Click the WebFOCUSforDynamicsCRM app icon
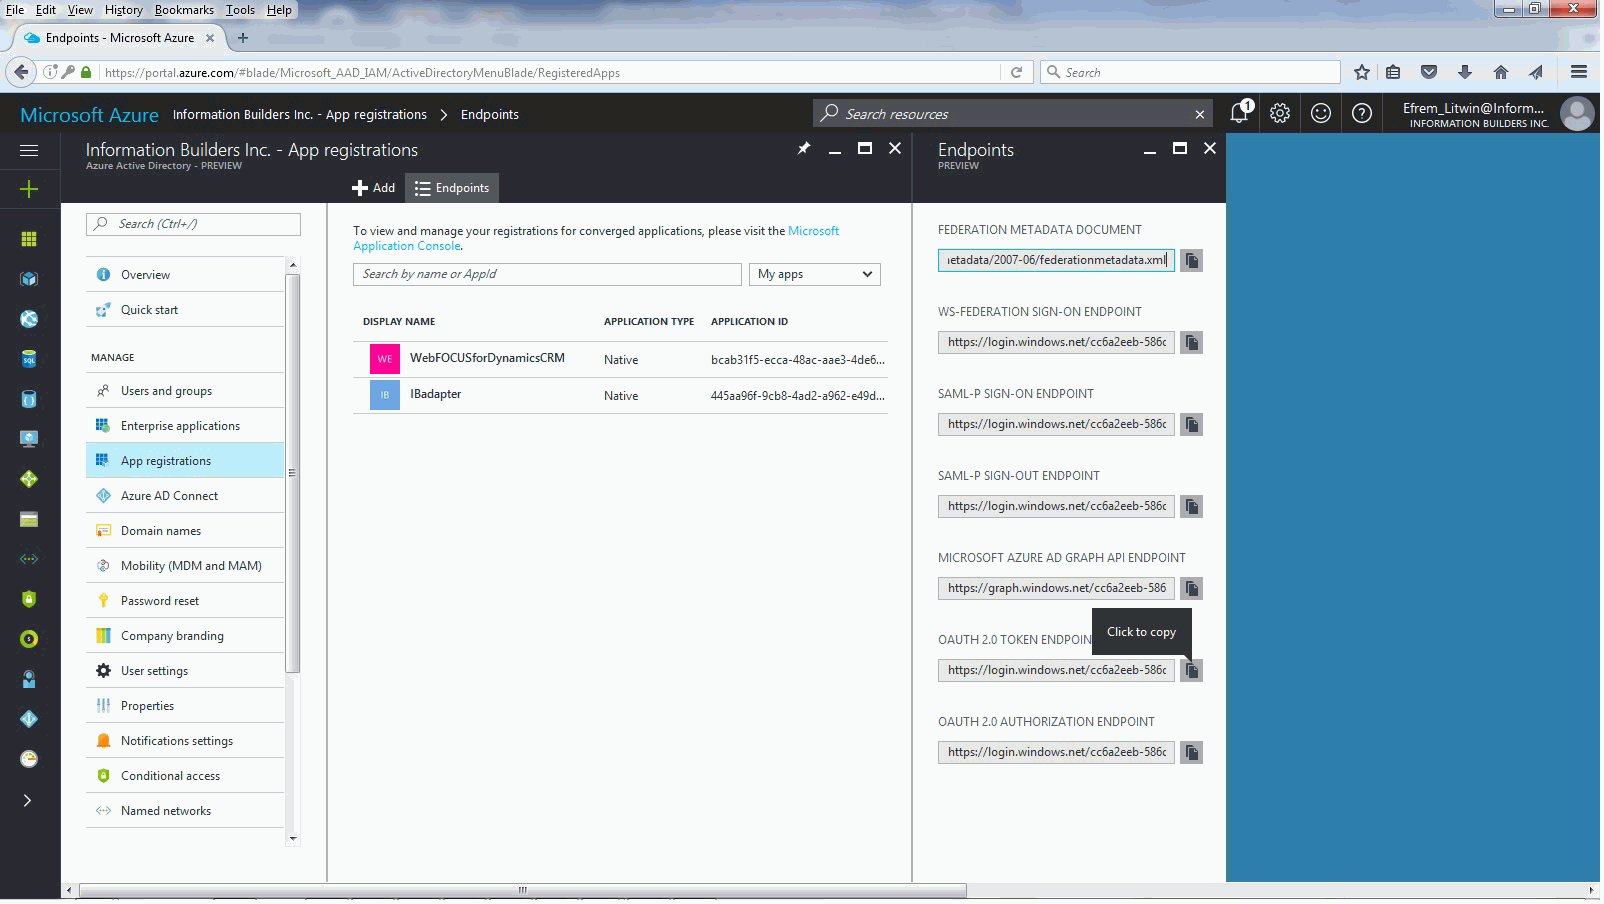 click(x=385, y=359)
